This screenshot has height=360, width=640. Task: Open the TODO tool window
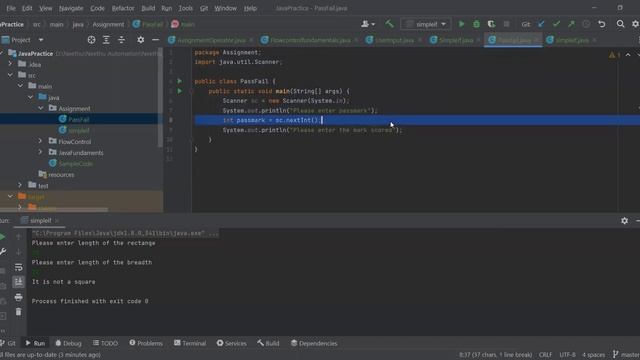[x=105, y=343]
